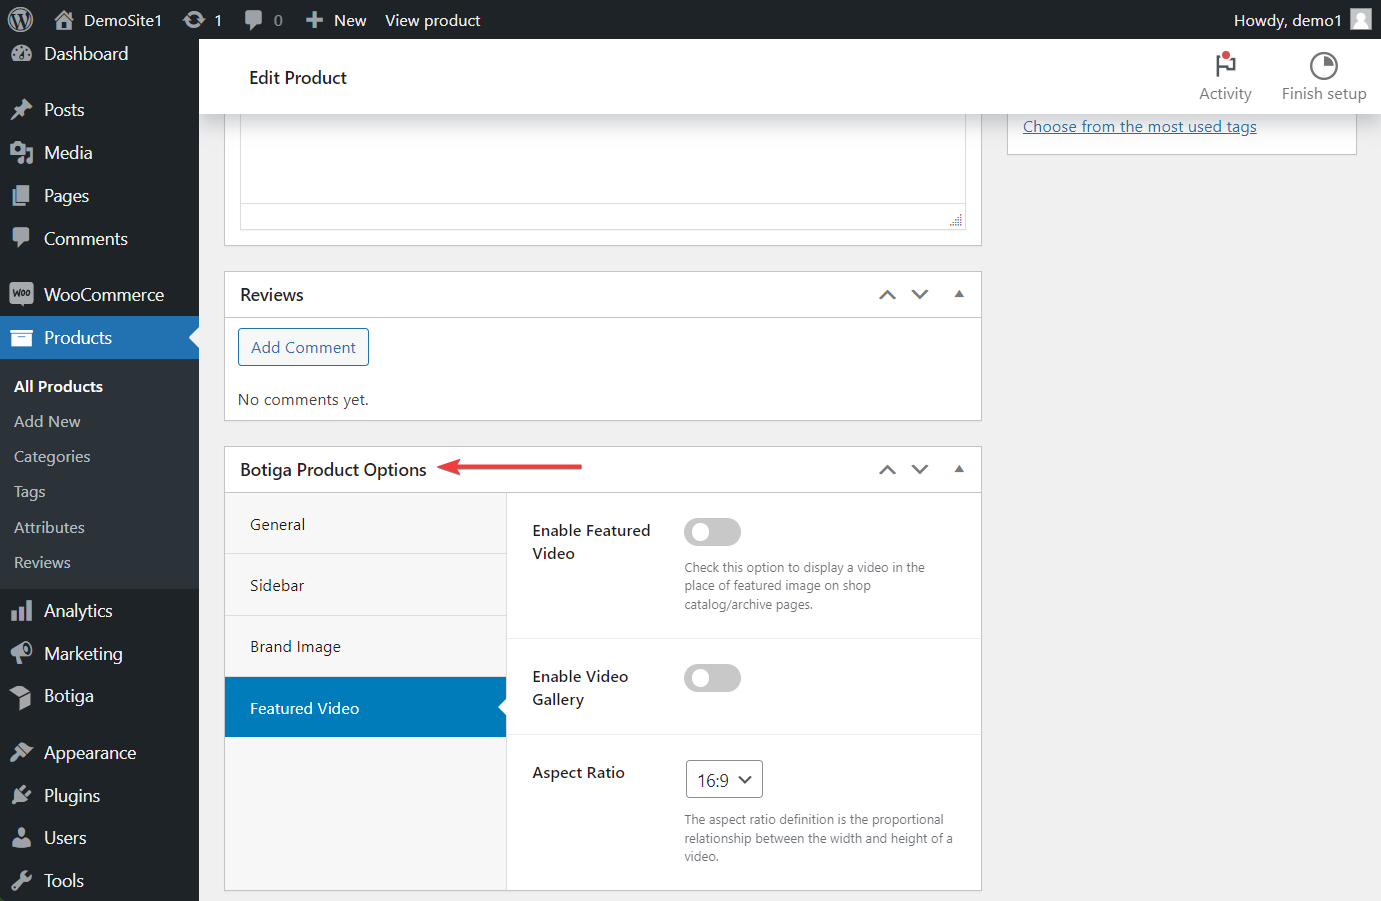Click the Posts pushpin icon

click(x=21, y=110)
